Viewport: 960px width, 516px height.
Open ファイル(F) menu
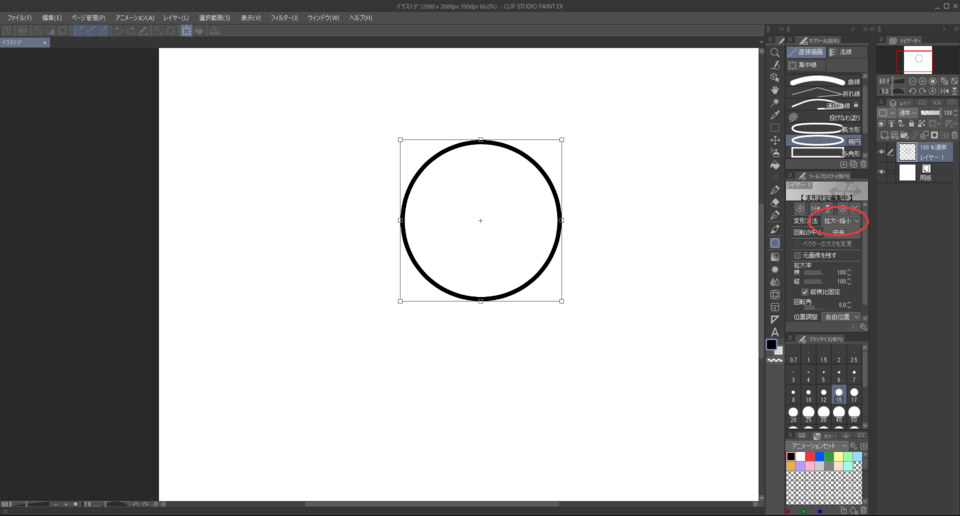20,18
